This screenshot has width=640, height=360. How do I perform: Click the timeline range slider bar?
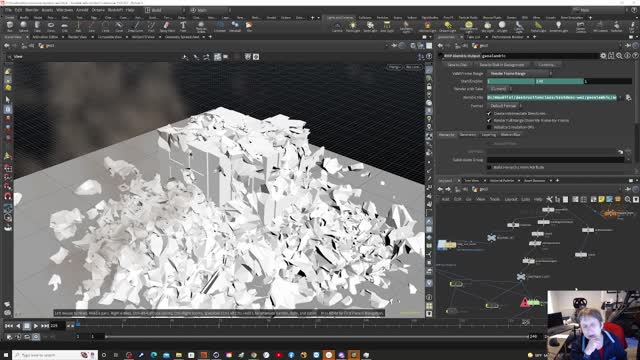point(317,337)
